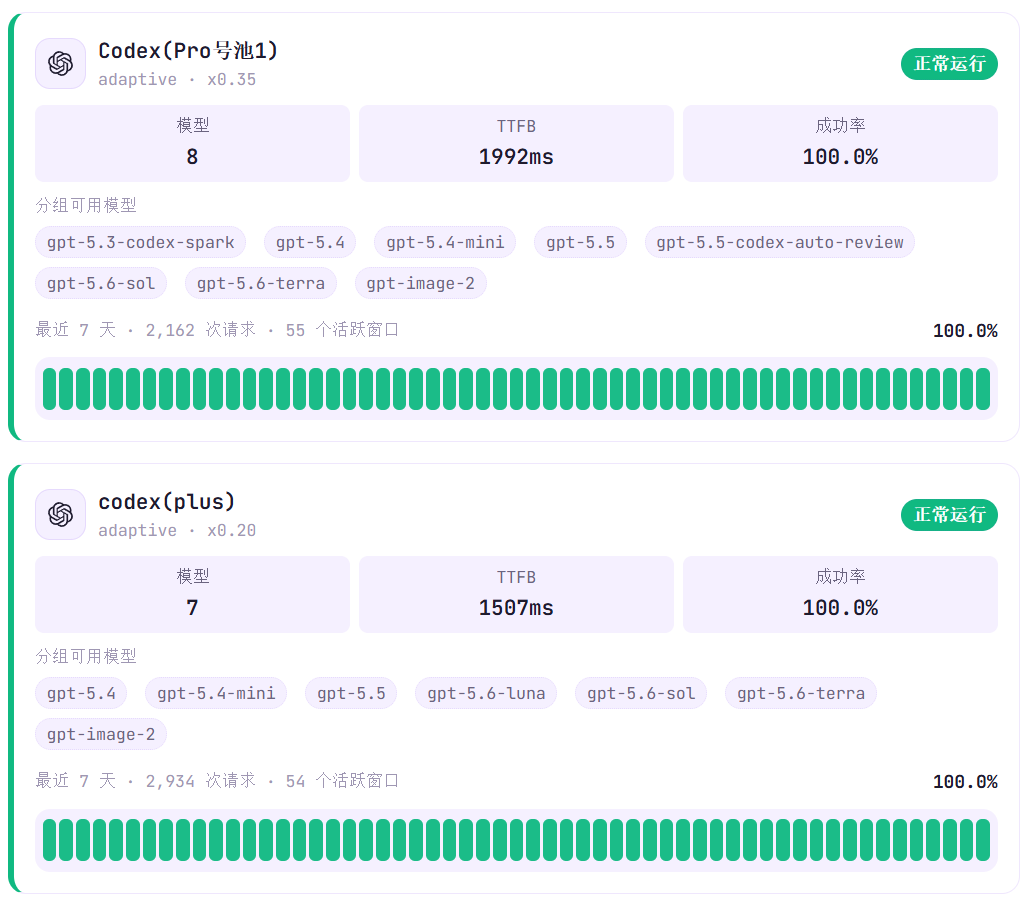Image resolution: width=1032 pixels, height=912 pixels.
Task: Select gpt-image-2 tag in codex(plus) card
Action: tap(101, 734)
